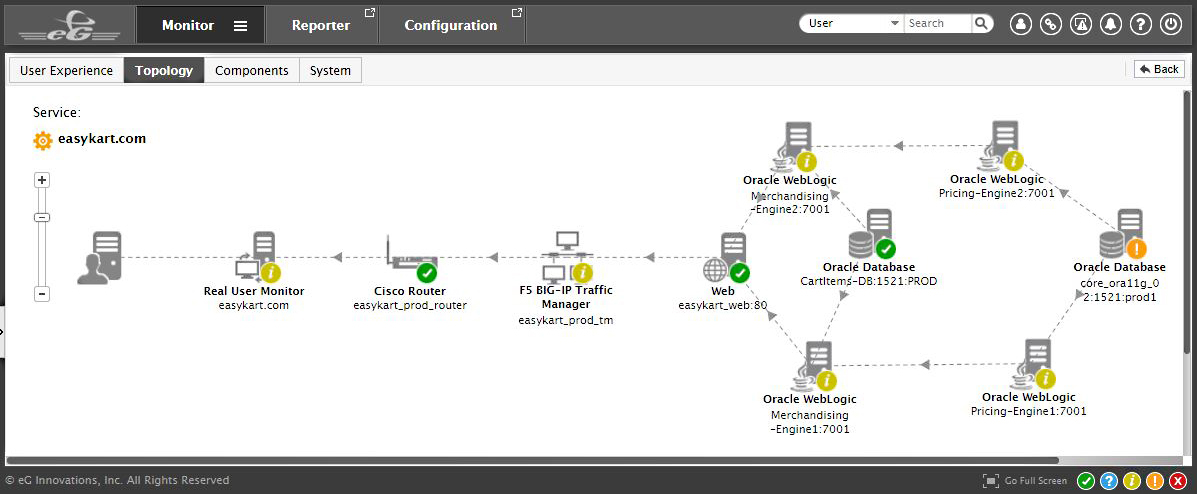This screenshot has height=494, width=1197.
Task: Click Go Full Screen text
Action: 1036,481
